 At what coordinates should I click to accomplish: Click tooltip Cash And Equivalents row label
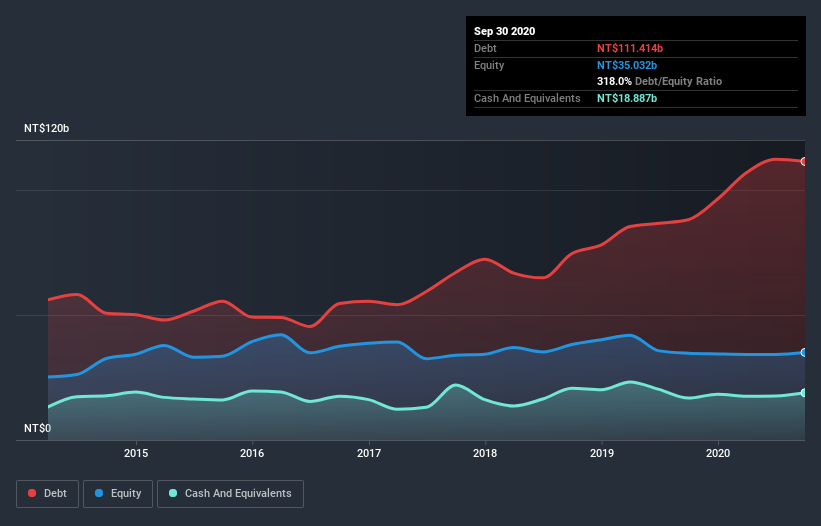coord(527,98)
